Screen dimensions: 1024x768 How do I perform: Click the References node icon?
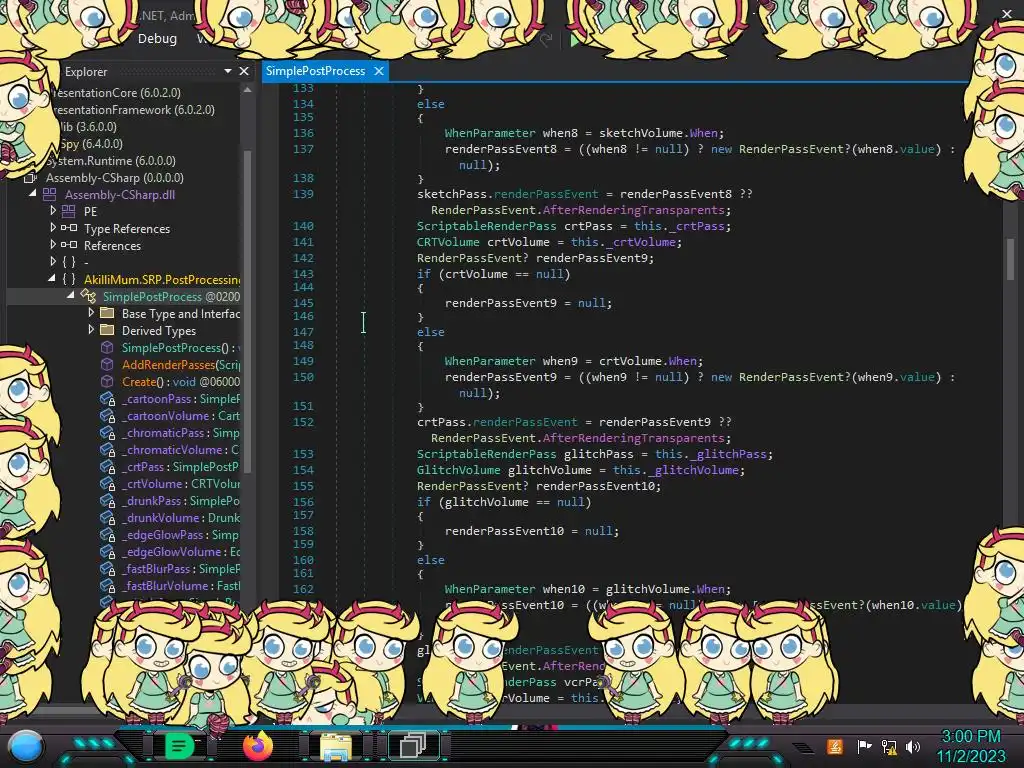point(69,246)
